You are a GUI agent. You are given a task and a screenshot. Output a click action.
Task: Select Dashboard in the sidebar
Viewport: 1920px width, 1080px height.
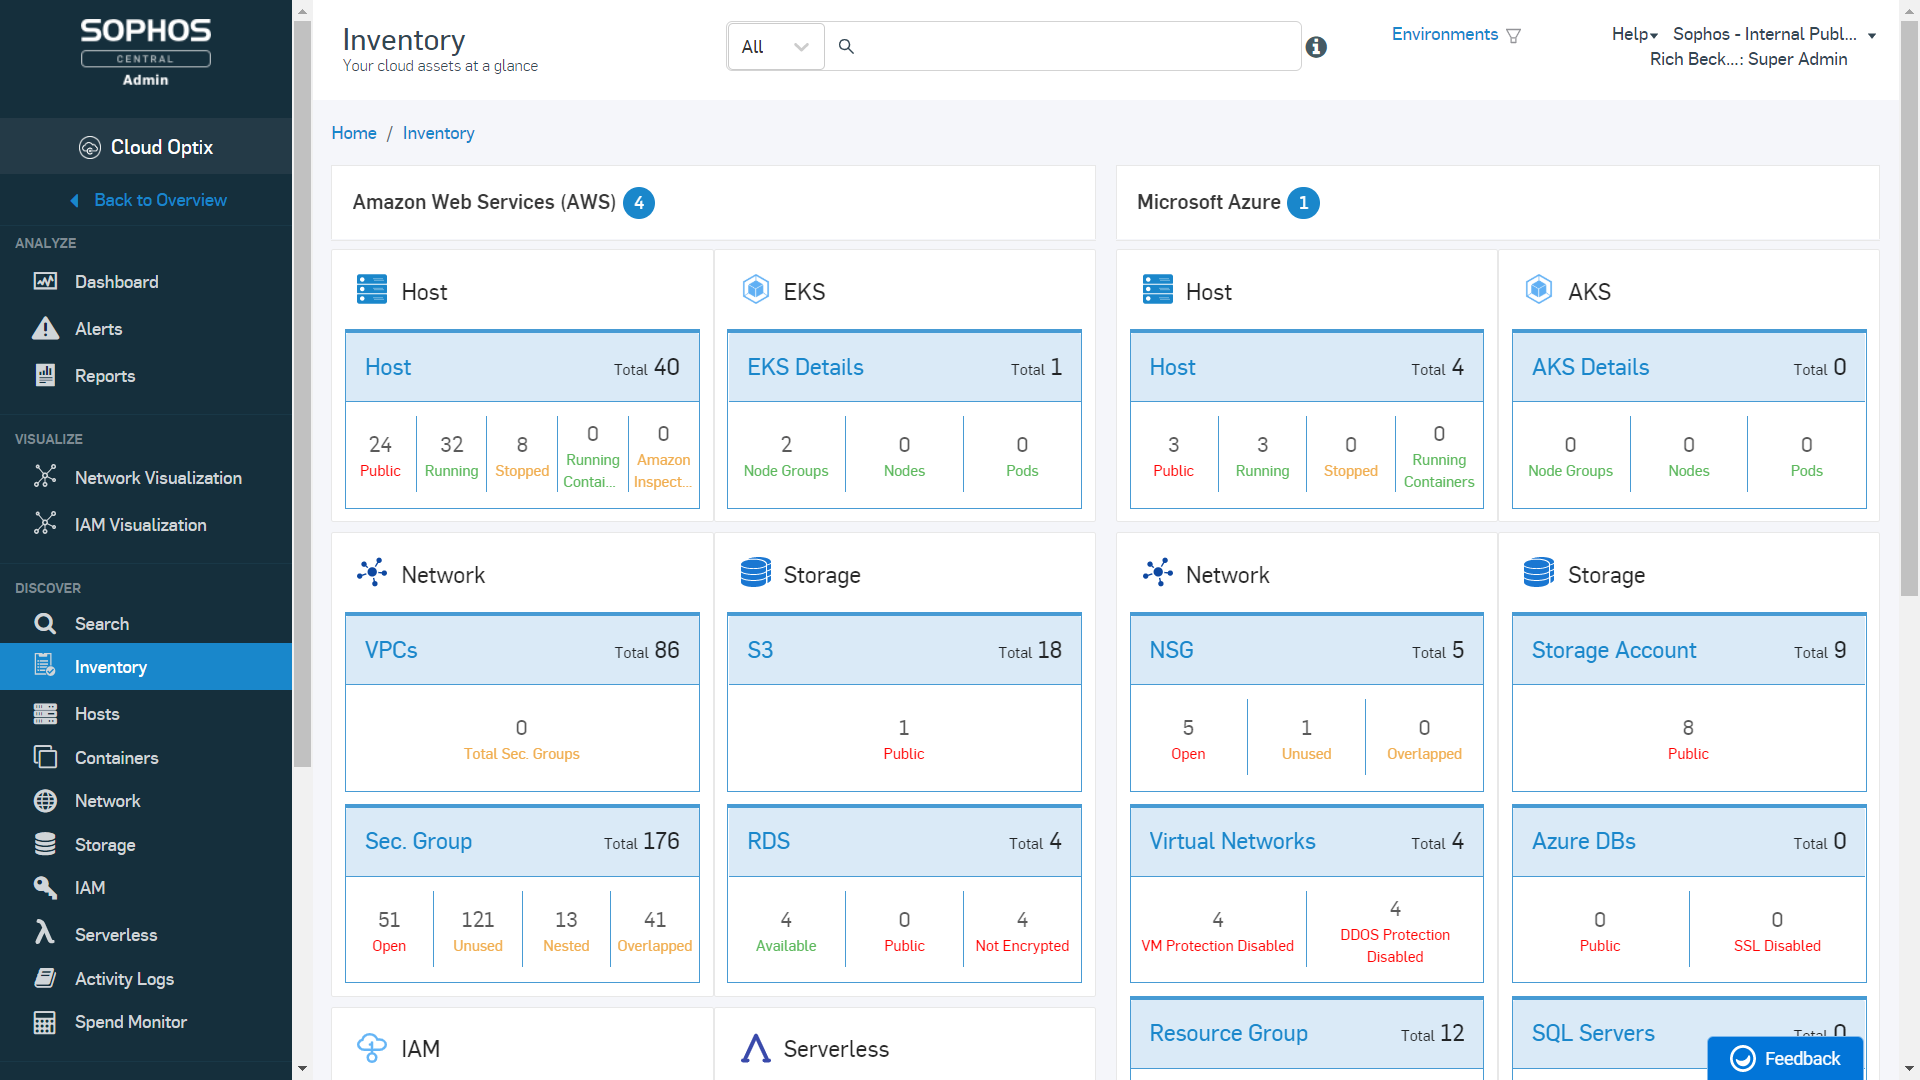[116, 282]
